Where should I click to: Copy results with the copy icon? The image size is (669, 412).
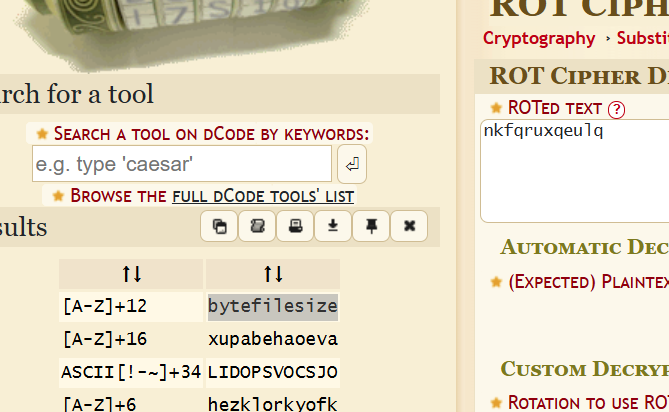pos(219,226)
